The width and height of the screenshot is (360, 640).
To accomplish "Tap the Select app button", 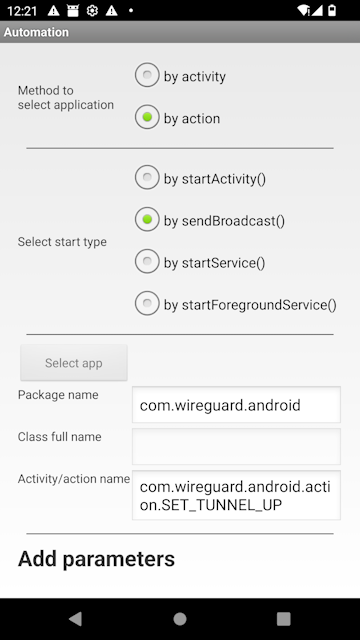I will (x=74, y=362).
